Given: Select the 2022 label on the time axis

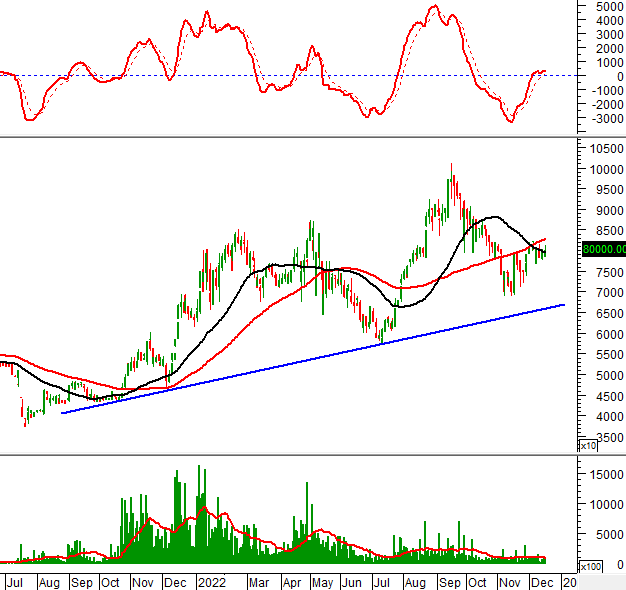Looking at the screenshot, I should tap(211, 581).
